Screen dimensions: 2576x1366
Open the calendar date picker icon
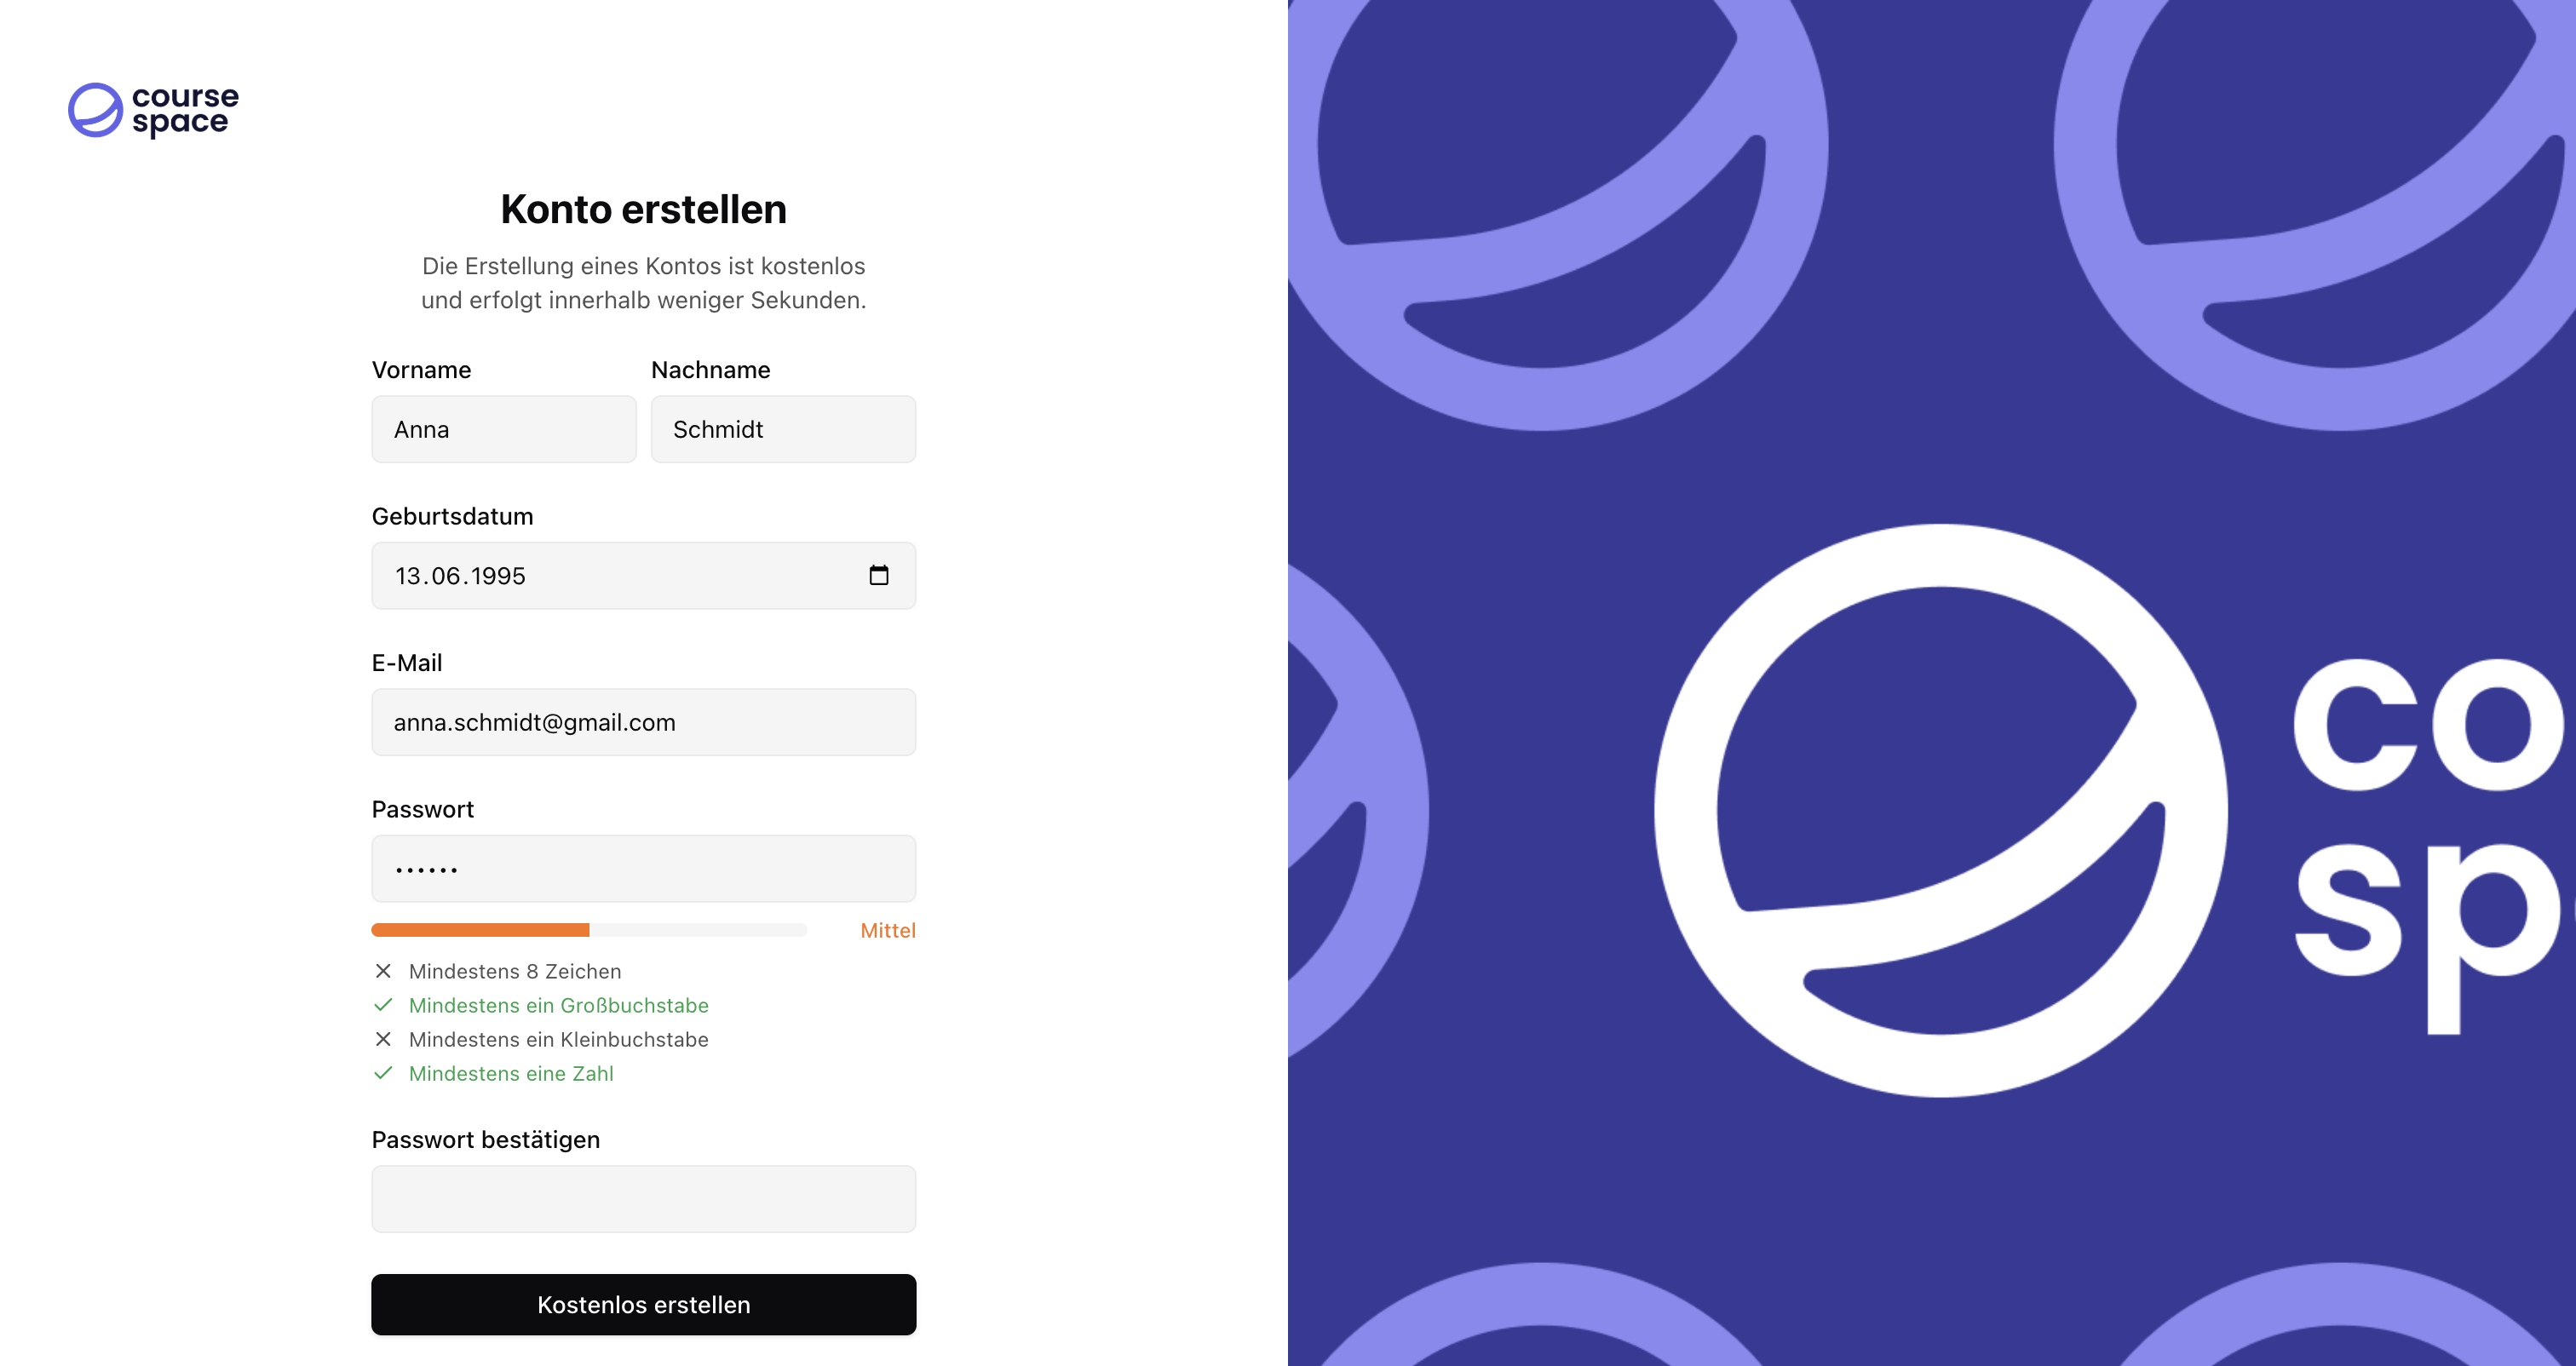tap(878, 575)
